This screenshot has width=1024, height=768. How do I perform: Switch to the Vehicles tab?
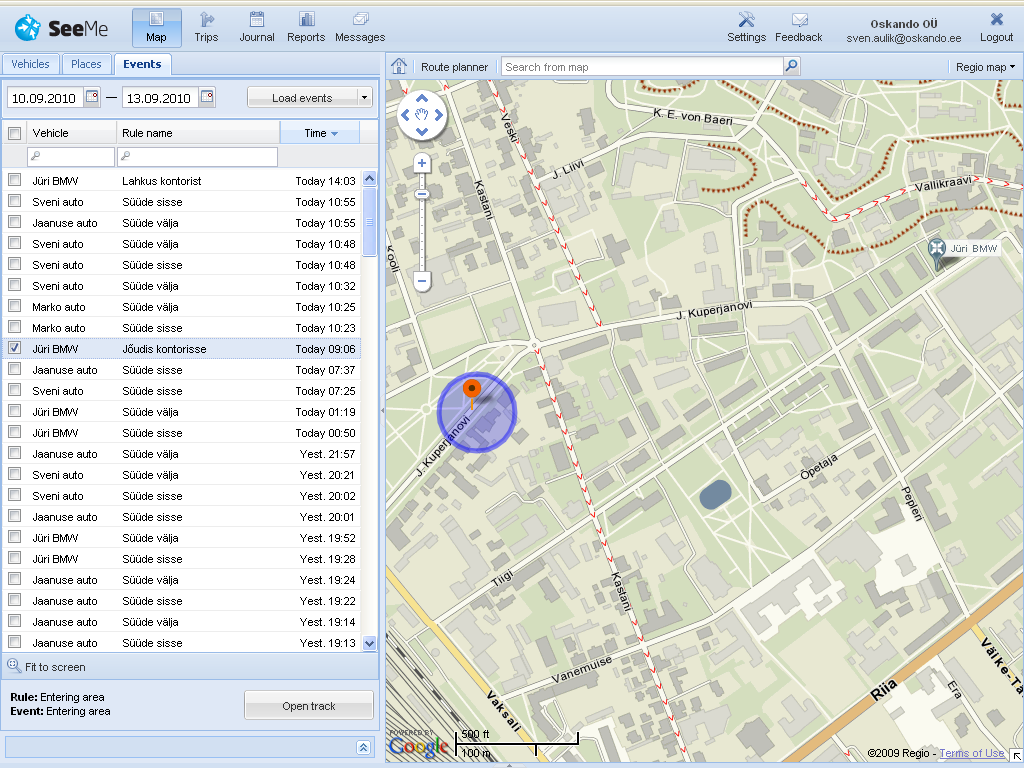30,64
